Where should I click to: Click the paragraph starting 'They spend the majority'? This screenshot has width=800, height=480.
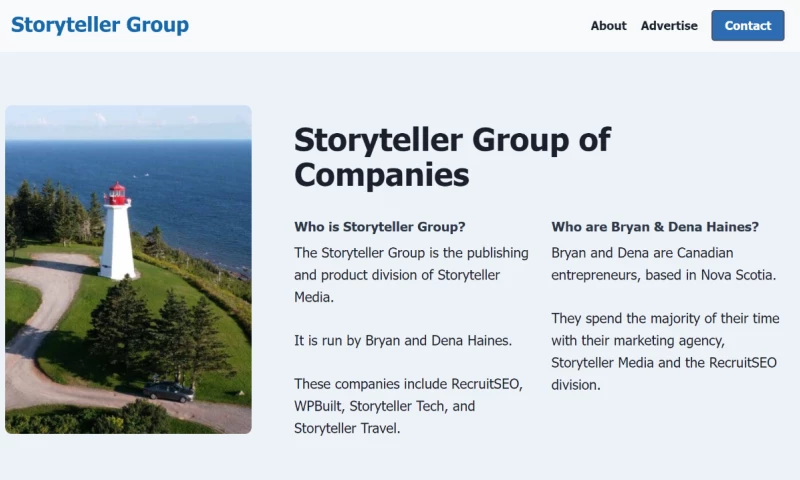click(665, 351)
